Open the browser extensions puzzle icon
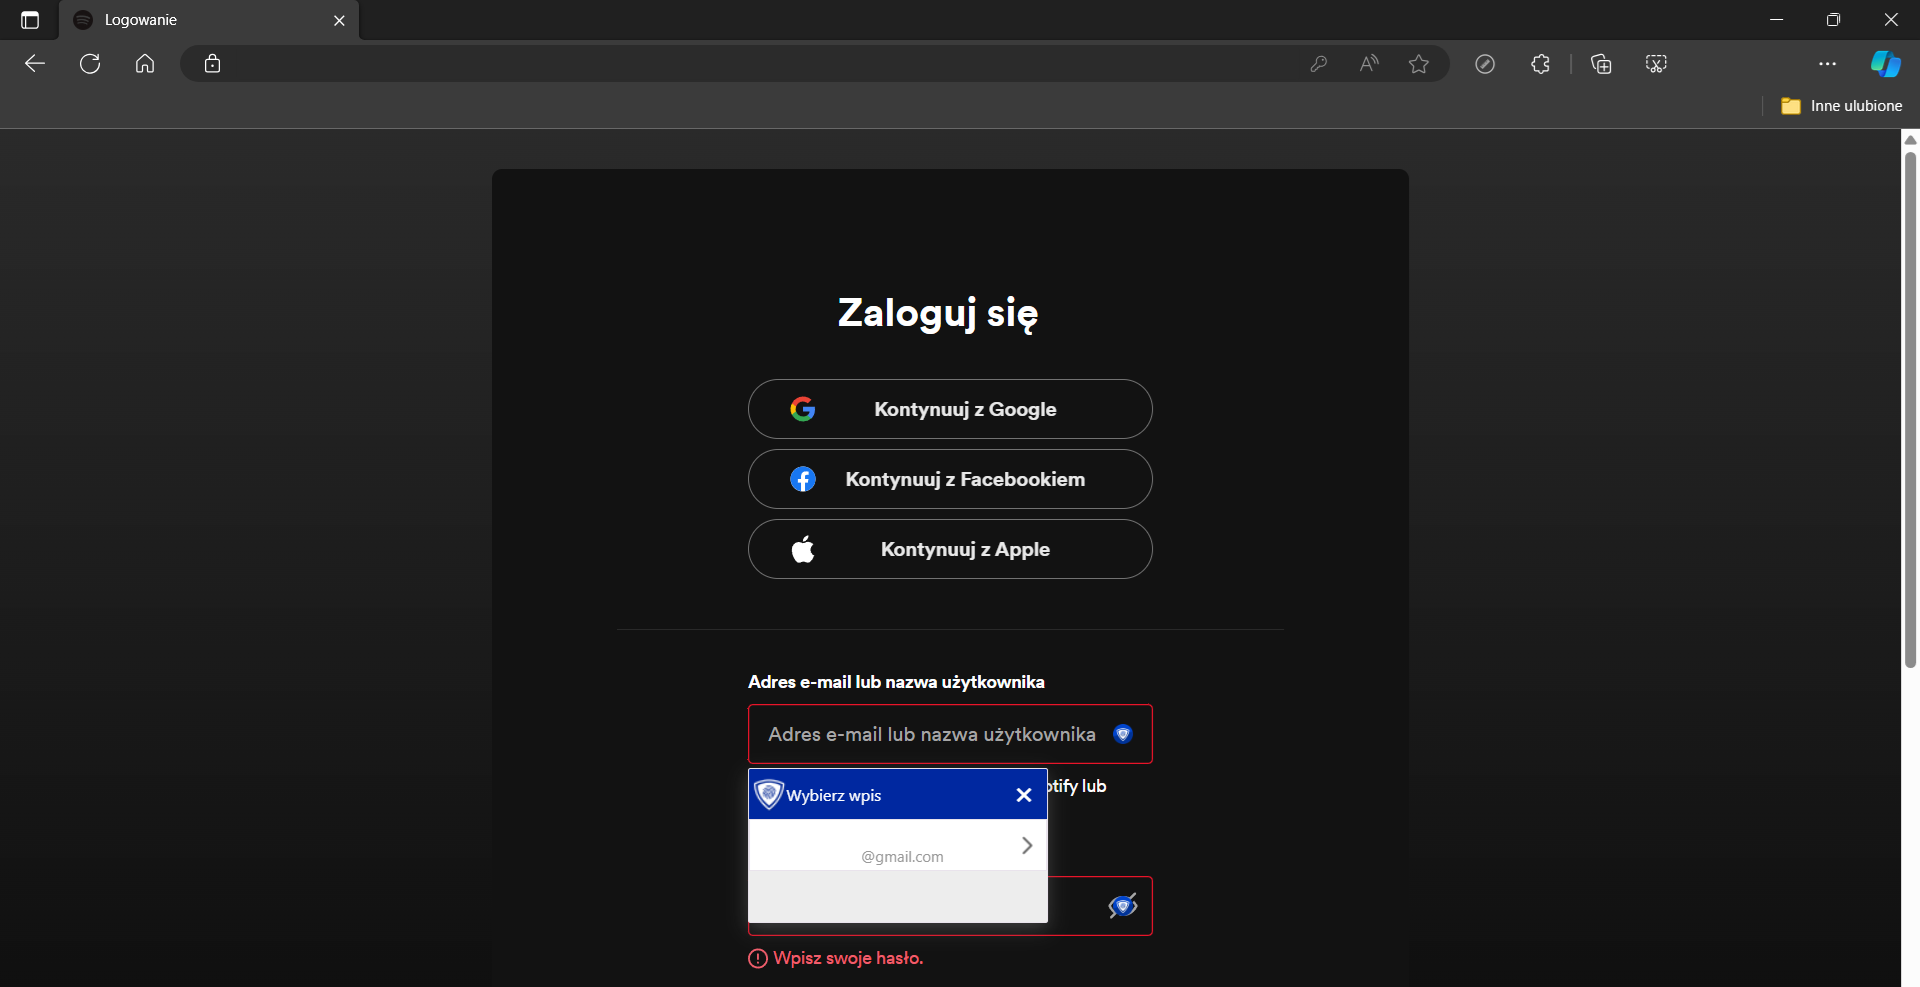Screen dimensions: 1920x987 (x=1540, y=64)
